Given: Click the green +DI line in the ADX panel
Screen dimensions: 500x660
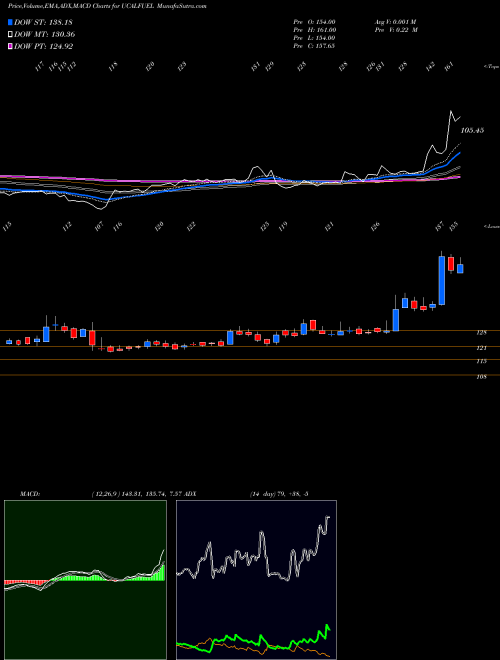Looking at the screenshot, I should point(253,641).
